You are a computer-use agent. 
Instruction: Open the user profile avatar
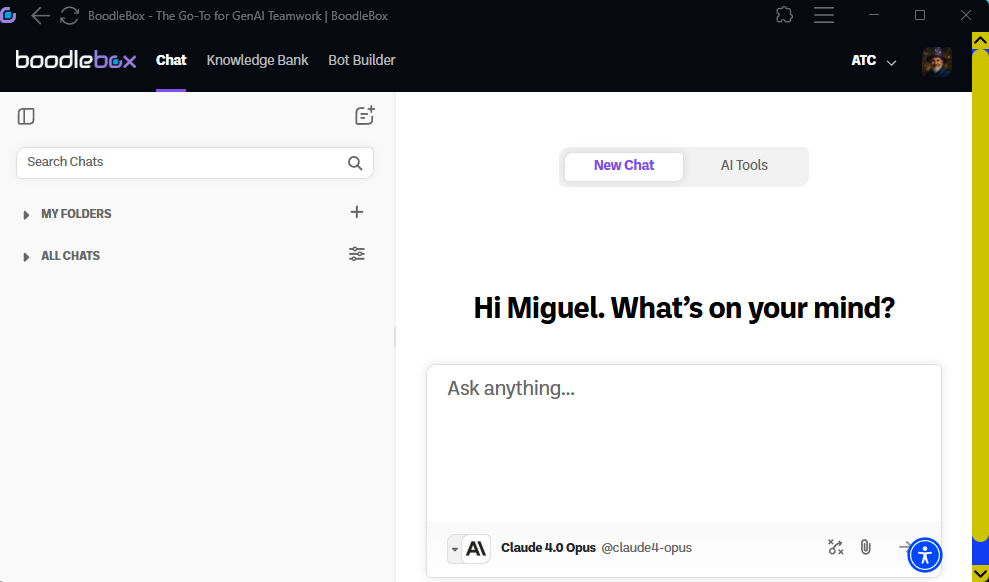point(936,61)
